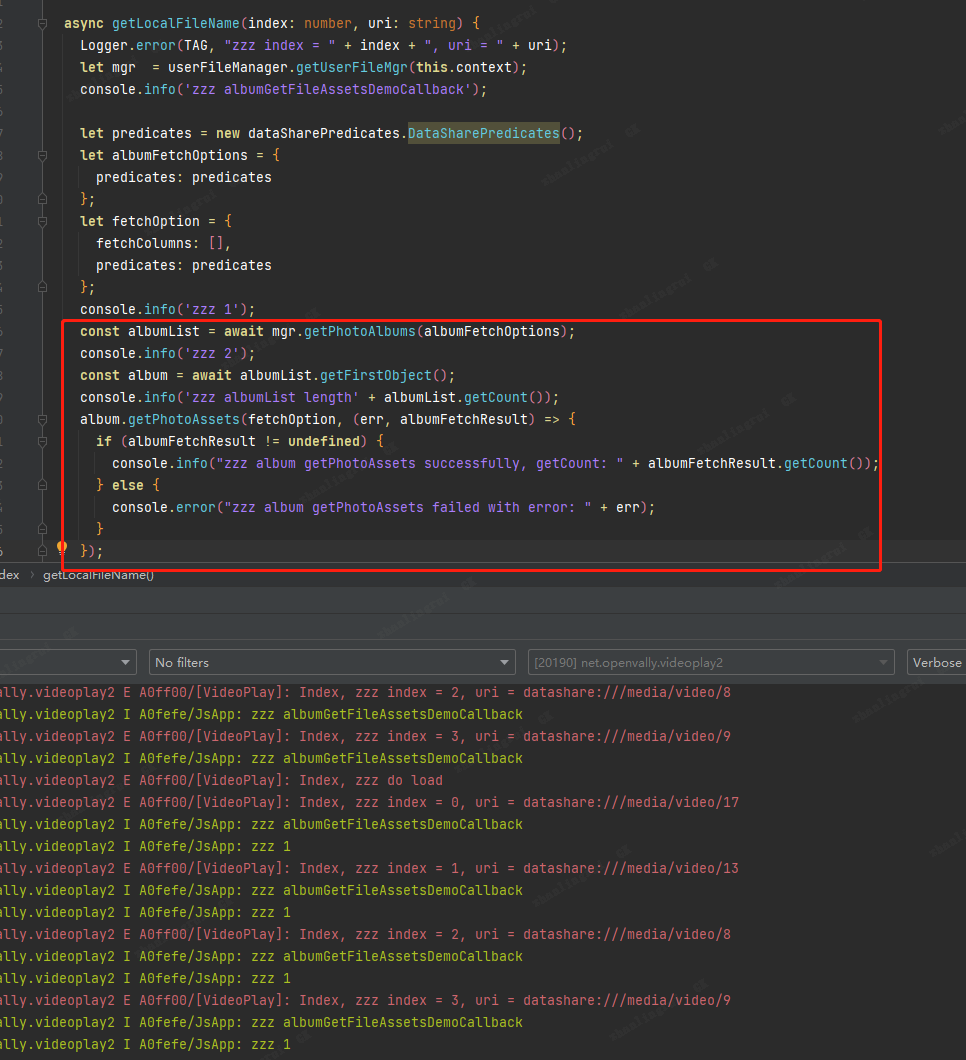
Task: Click the albumFetchResult != undefined condition
Action: (x=244, y=441)
